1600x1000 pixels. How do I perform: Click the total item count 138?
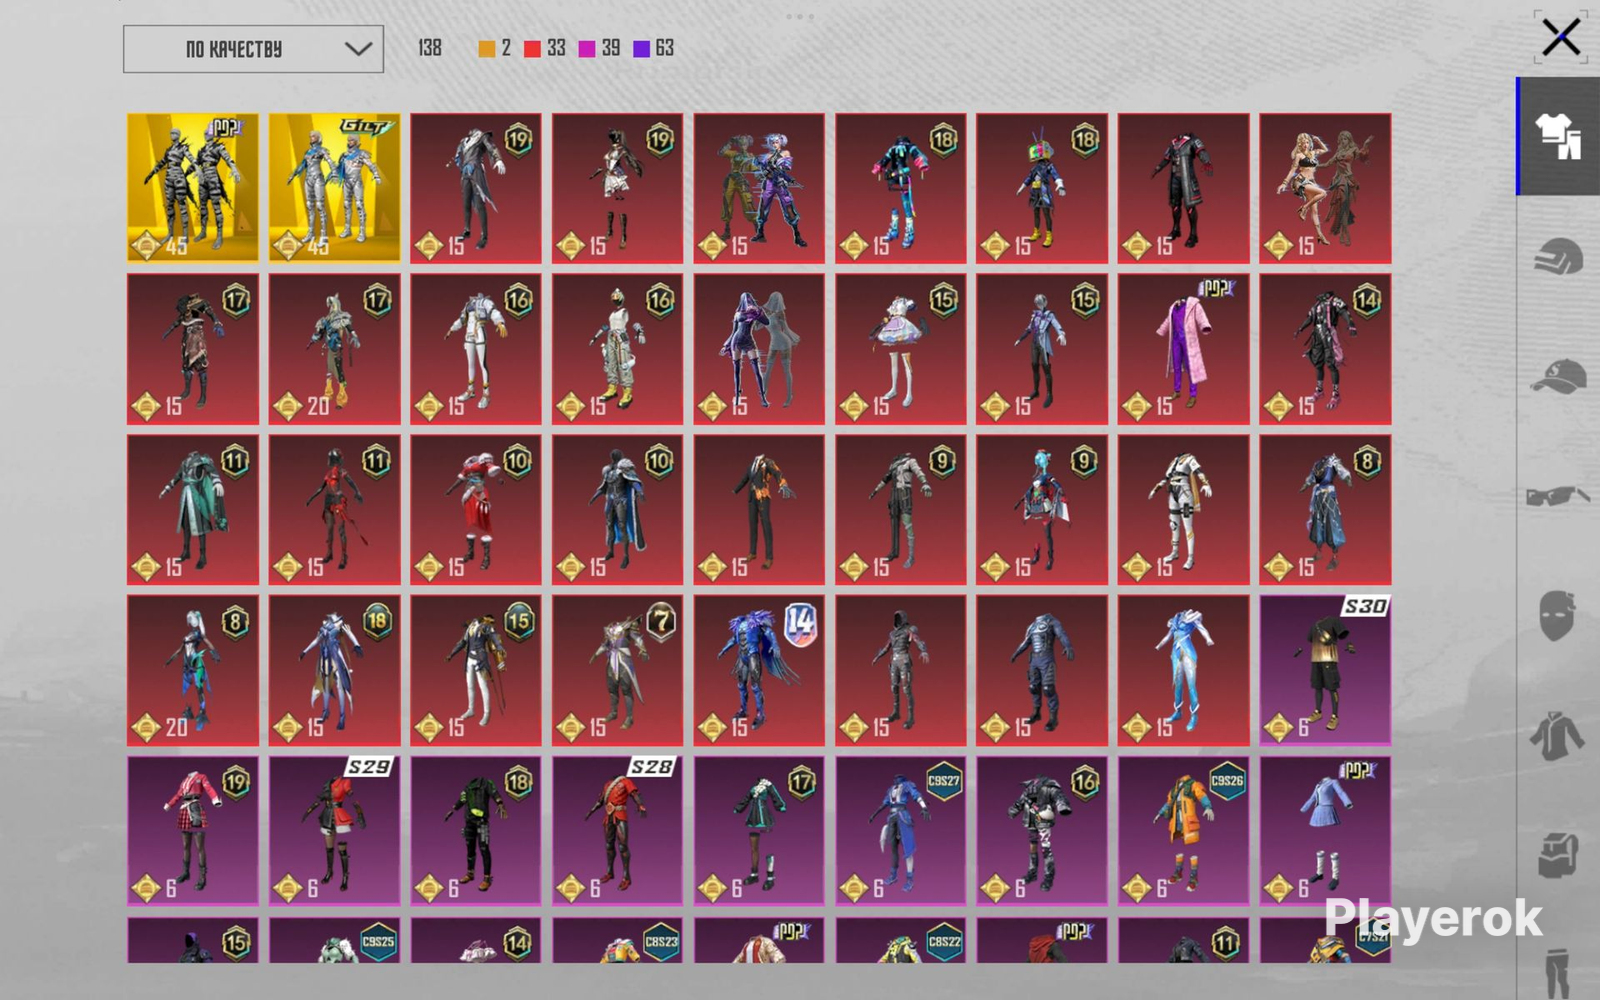[x=430, y=48]
